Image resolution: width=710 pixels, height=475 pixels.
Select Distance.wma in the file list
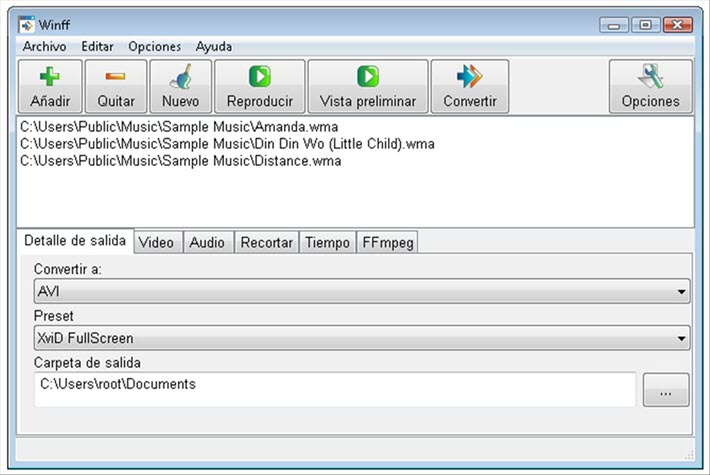[x=181, y=161]
